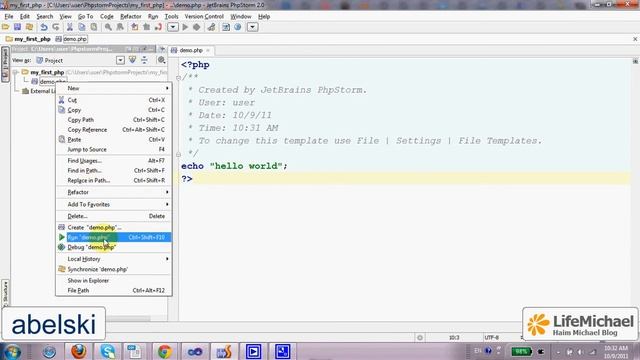Open Settings via wrench toolbar icon
This screenshot has height=360, width=640.
(211, 27)
